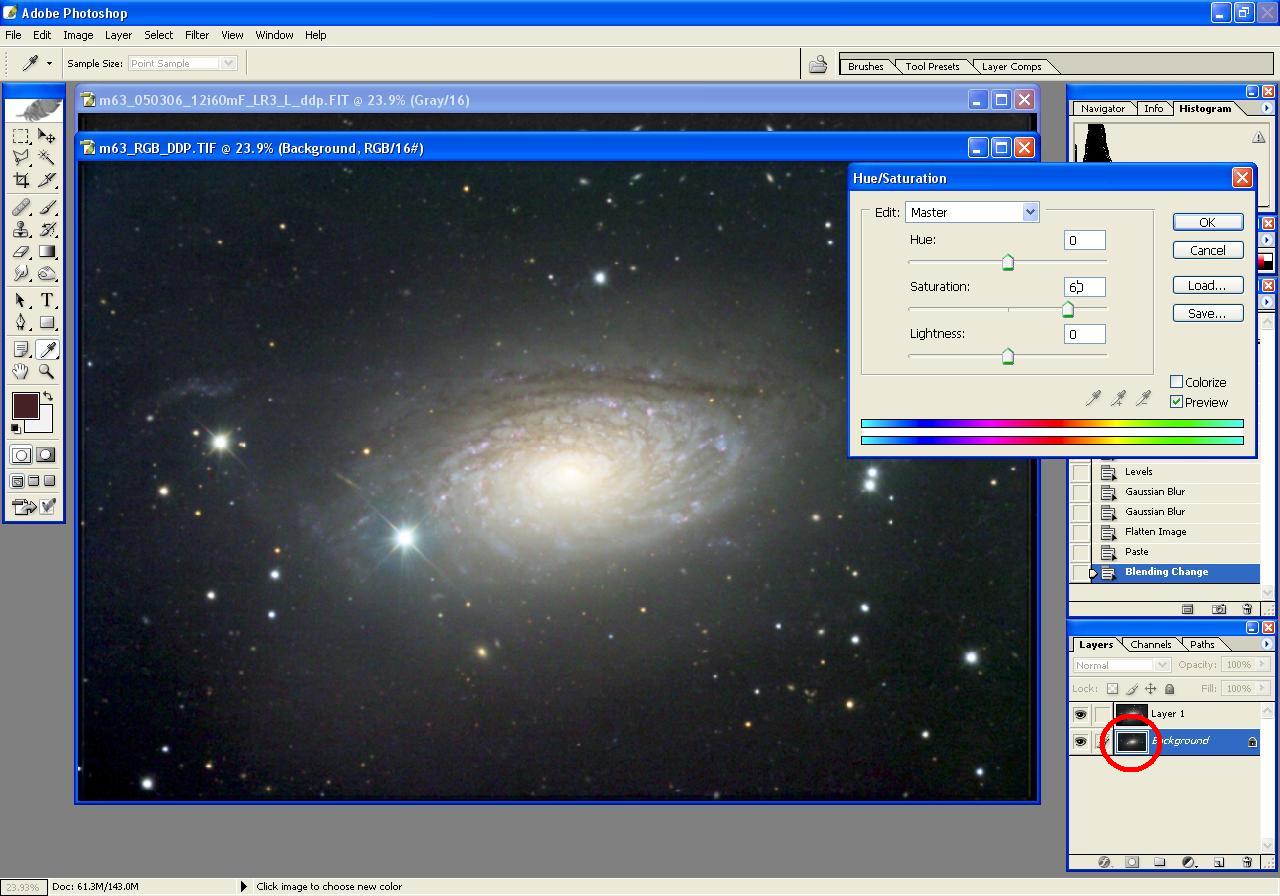Switch to Standard editing mode

[21, 455]
